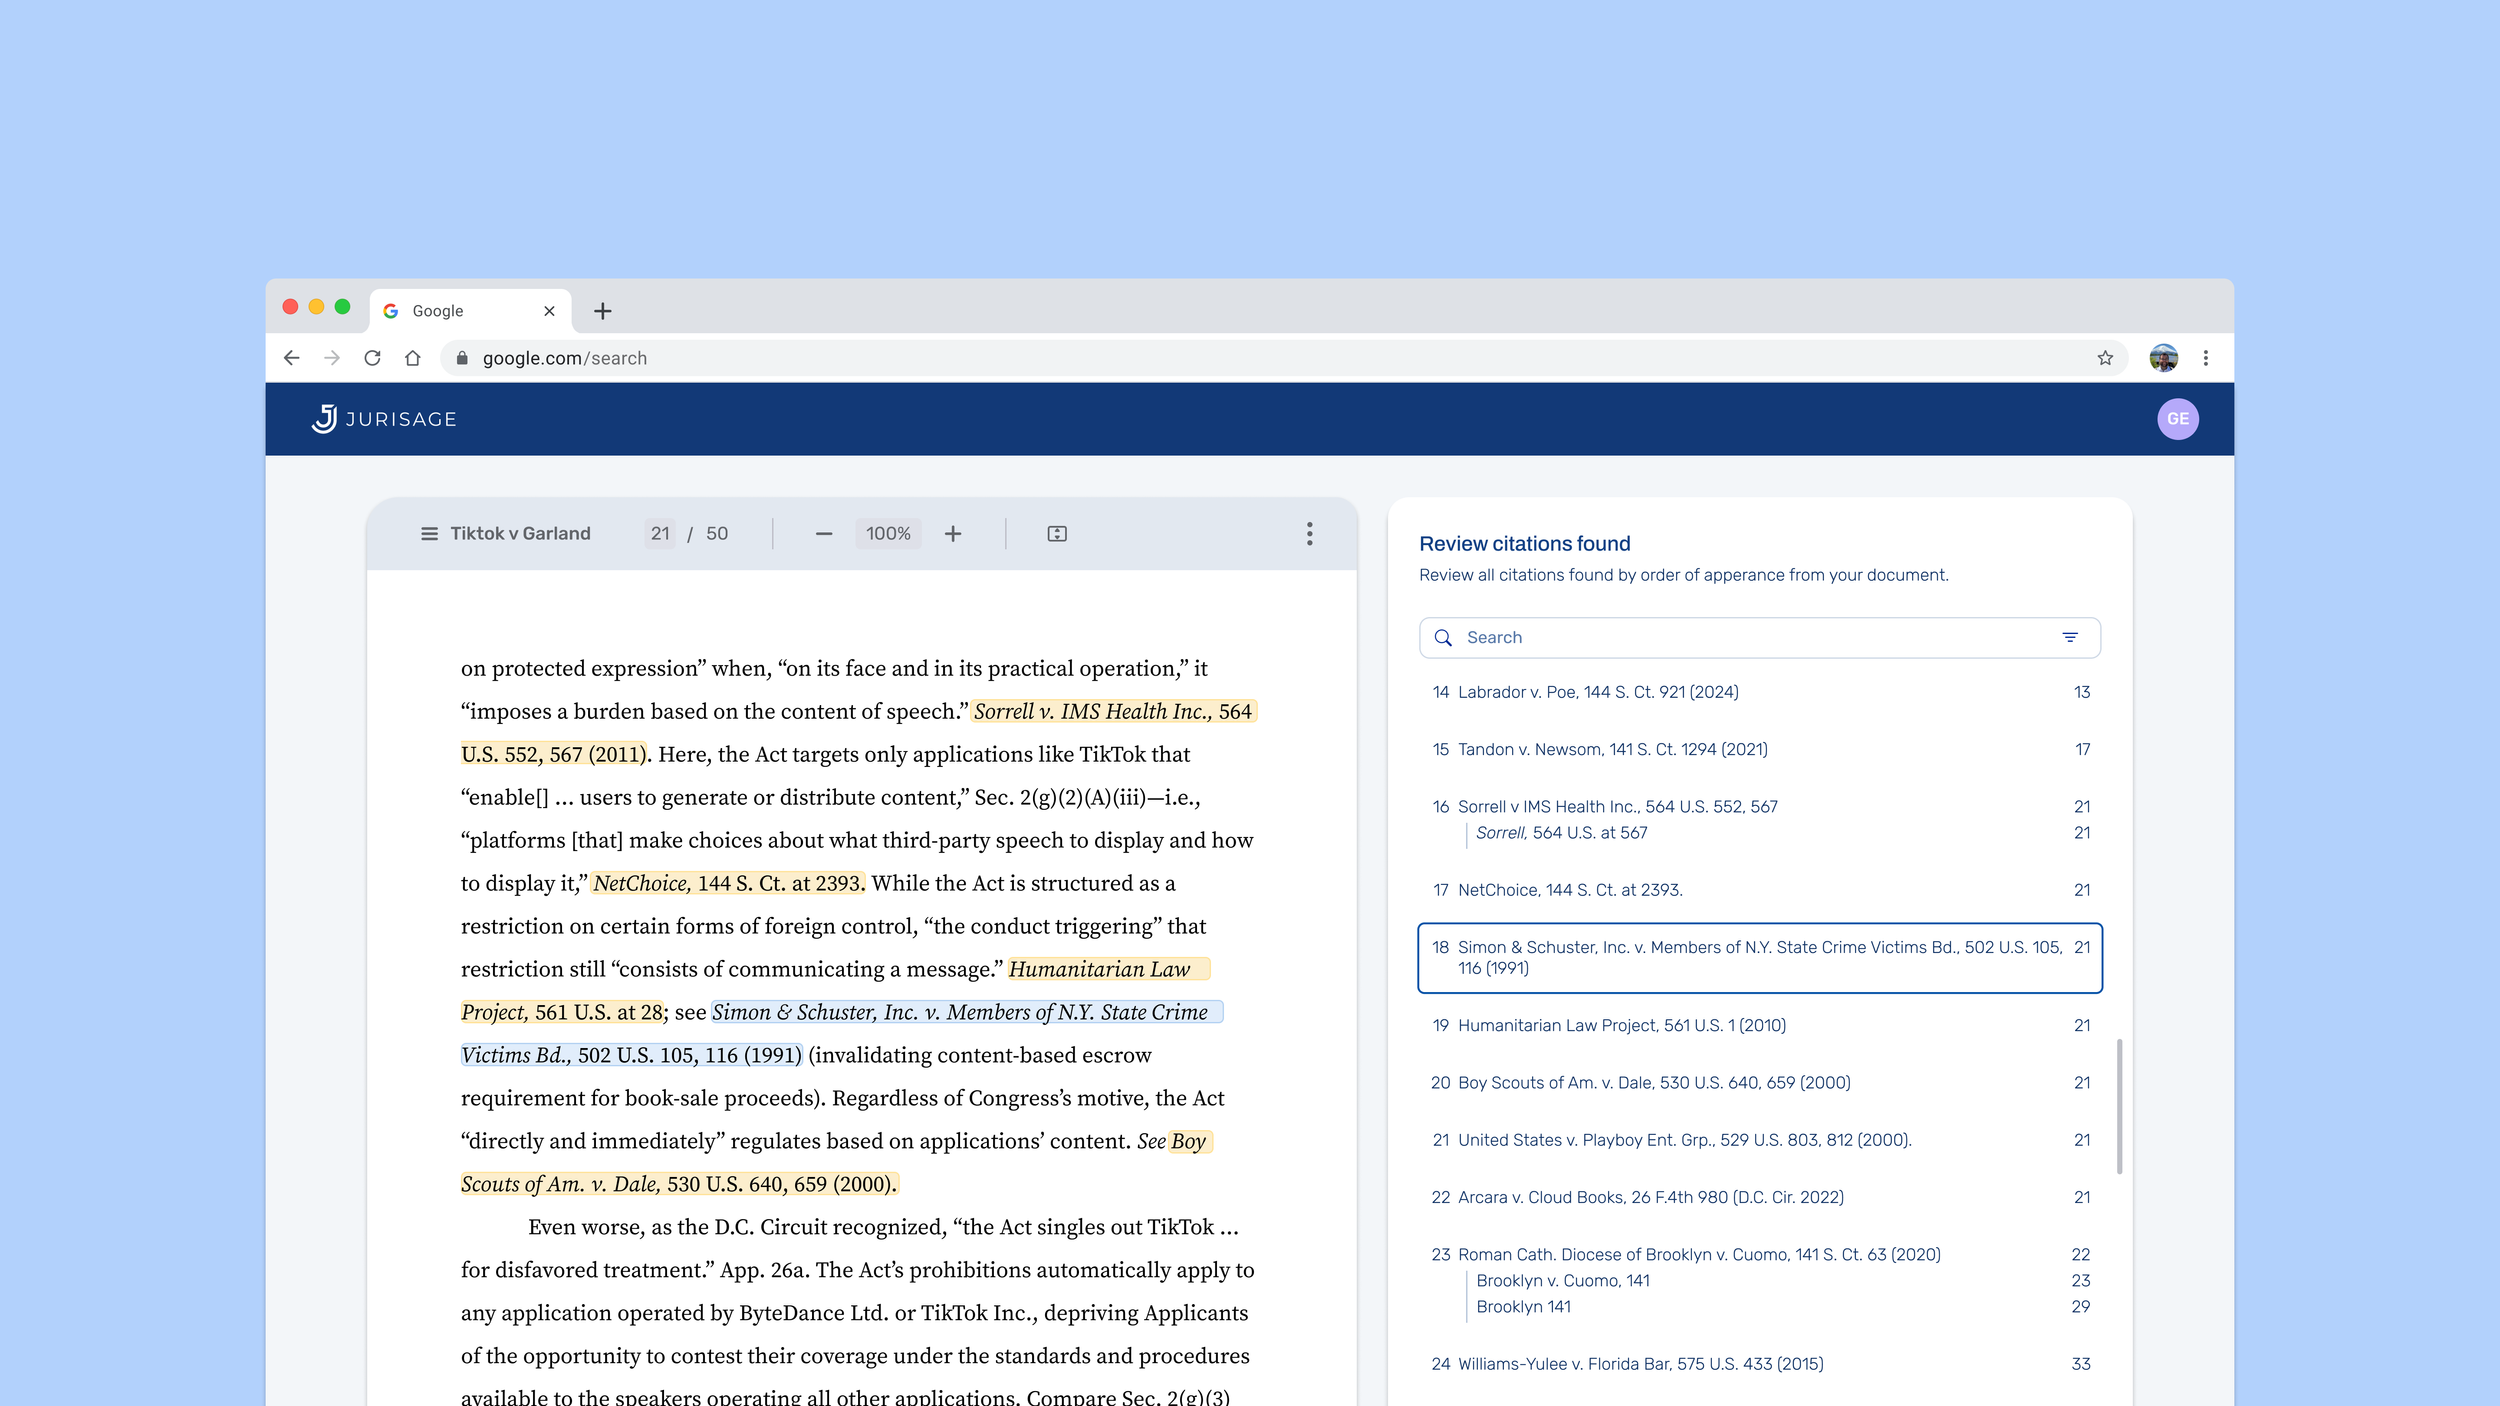Screen dimensions: 2500x1406
Task: Bookmark page with the star icon
Action: [2105, 358]
